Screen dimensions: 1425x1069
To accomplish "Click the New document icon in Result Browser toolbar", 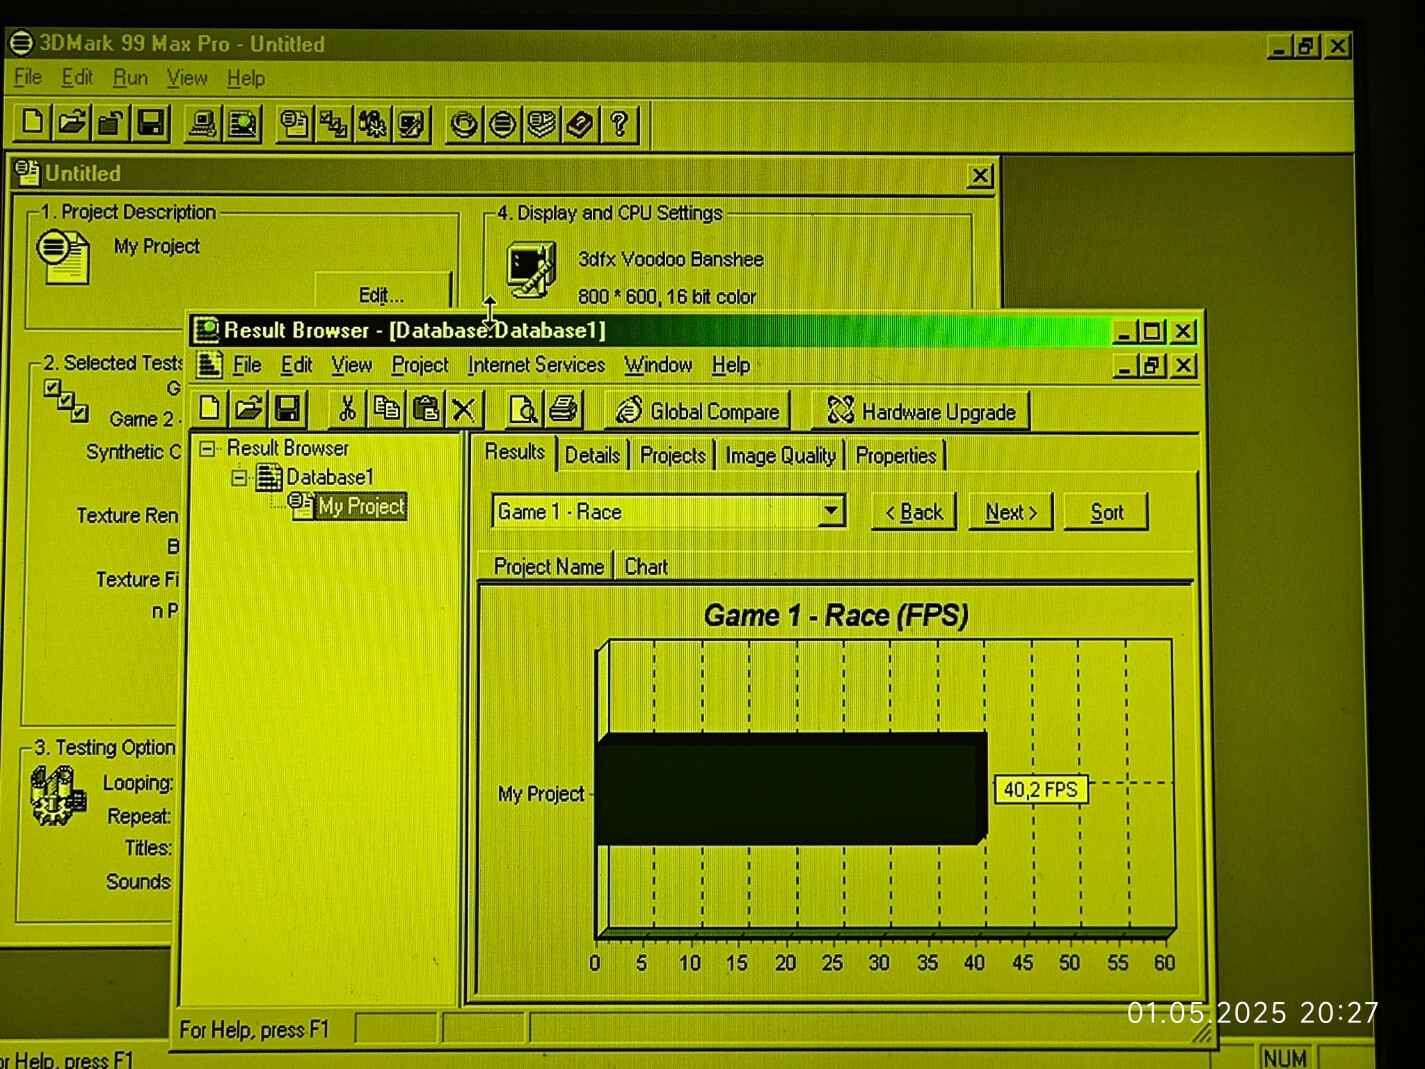I will 210,408.
